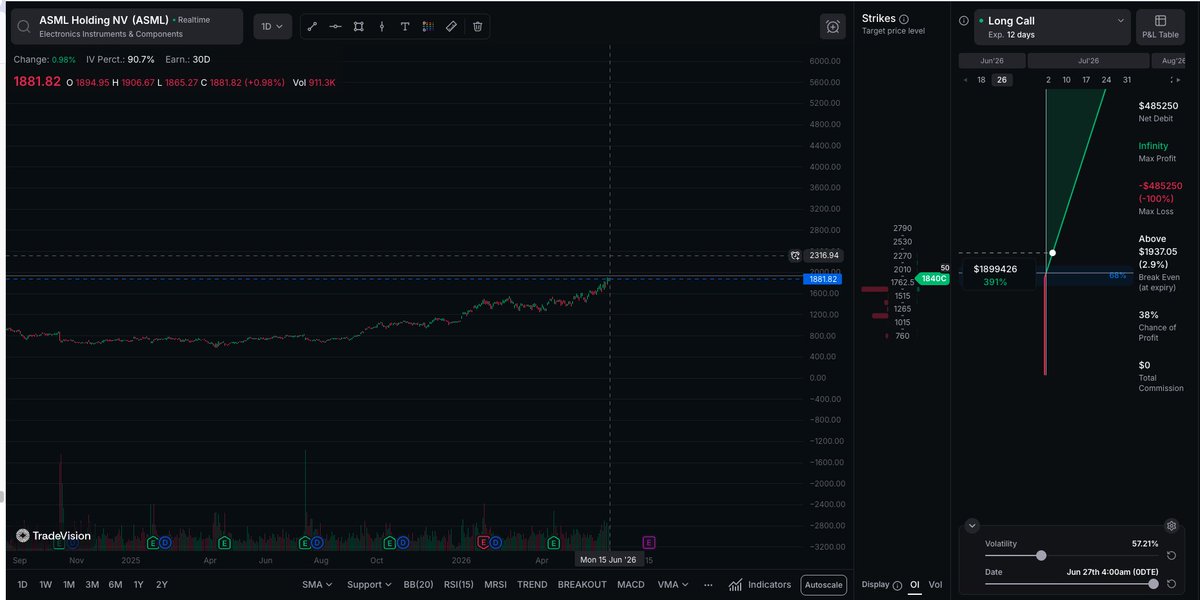Click the Date slider handle
This screenshot has width=1200, height=600.
coord(1153,583)
